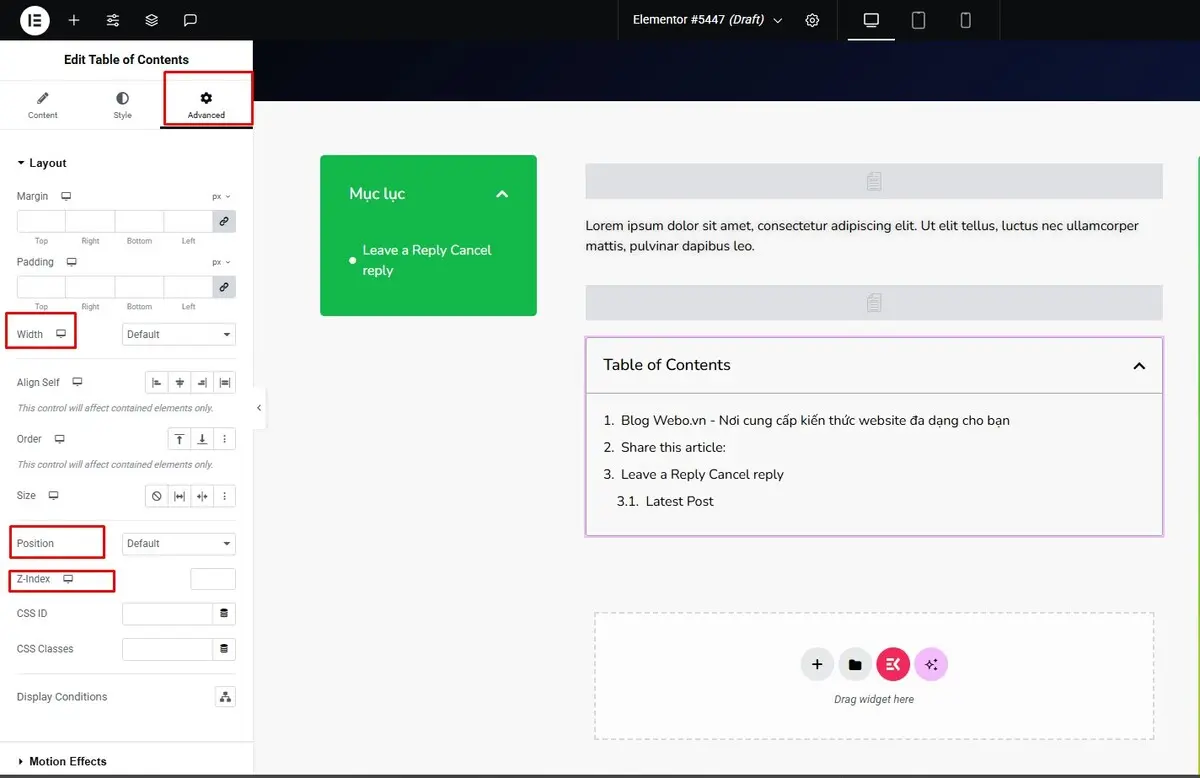This screenshot has width=1200, height=778.
Task: Set Size to none icon
Action: pos(156,496)
